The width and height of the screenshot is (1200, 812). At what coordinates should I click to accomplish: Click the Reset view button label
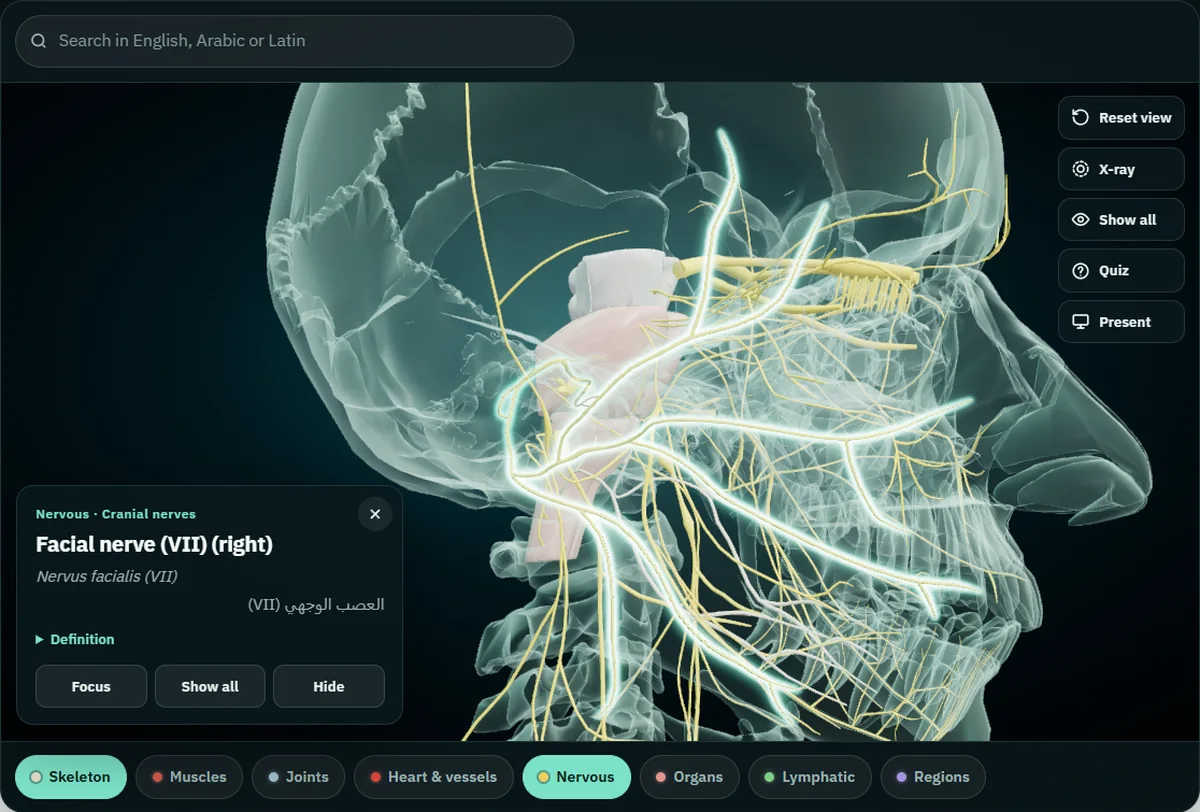[x=1135, y=118]
